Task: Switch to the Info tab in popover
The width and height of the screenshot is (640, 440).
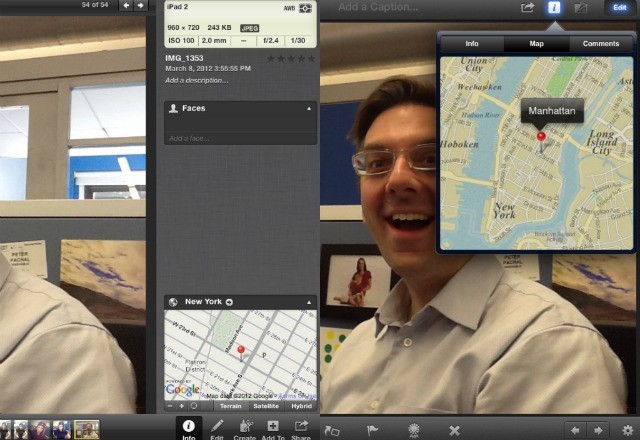Action: pos(472,44)
